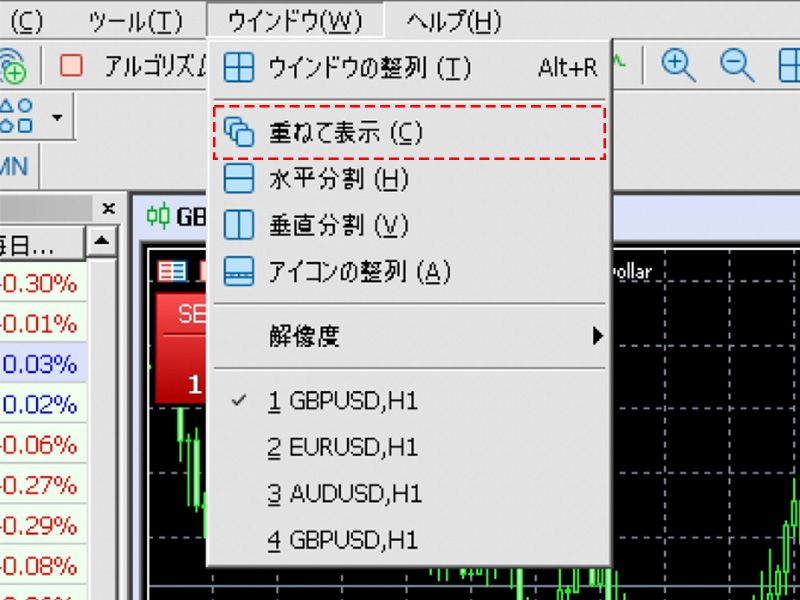Click the アルゴリズム trading button
Screen dimensions: 800x600
(140, 63)
